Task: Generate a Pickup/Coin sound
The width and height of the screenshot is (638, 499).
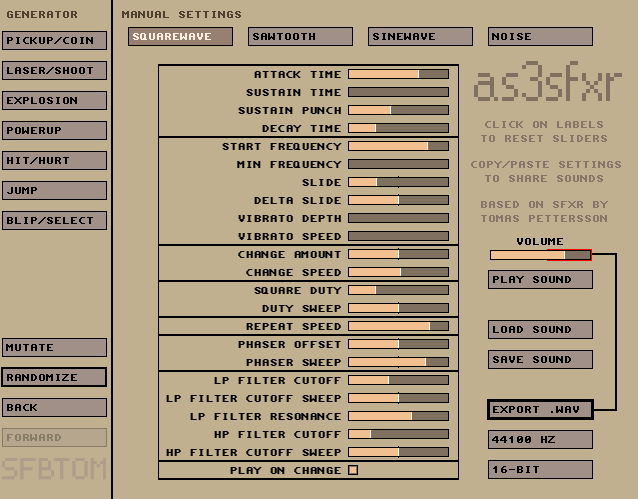Action: coord(55,41)
